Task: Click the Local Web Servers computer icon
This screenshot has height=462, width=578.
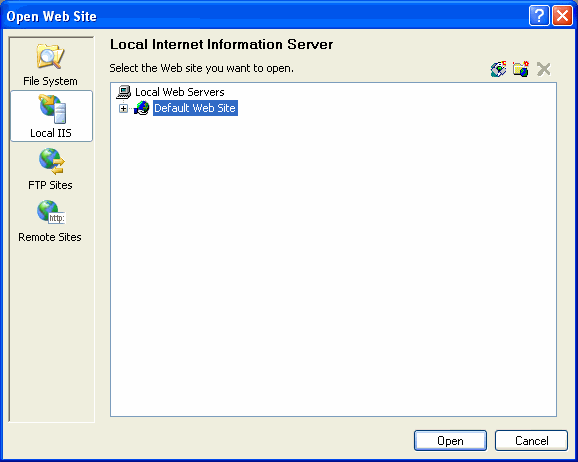Action: (x=123, y=92)
